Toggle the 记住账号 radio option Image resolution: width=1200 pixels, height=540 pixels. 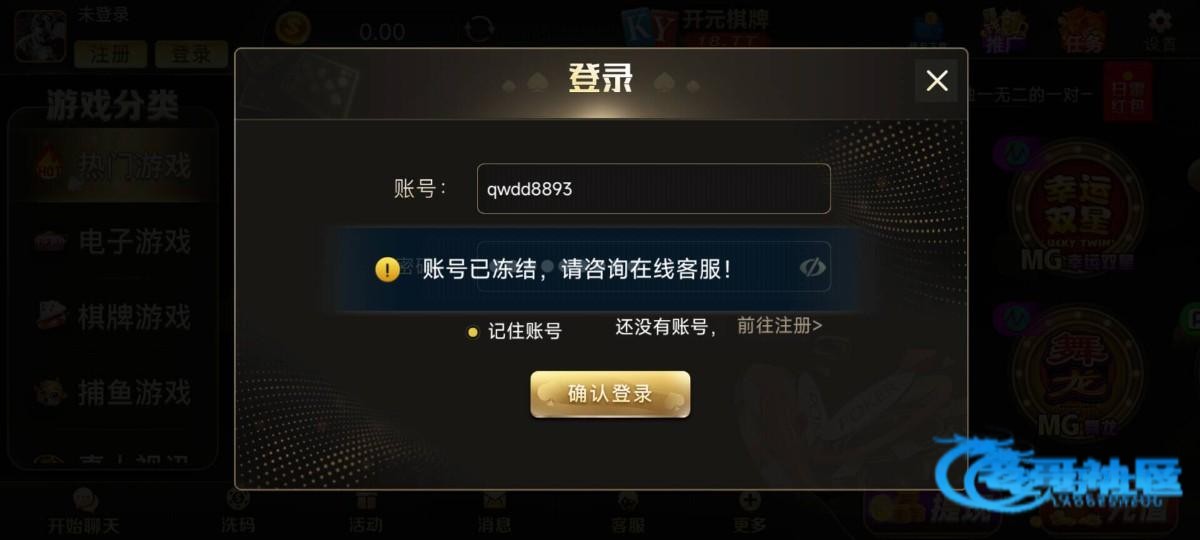tap(473, 332)
